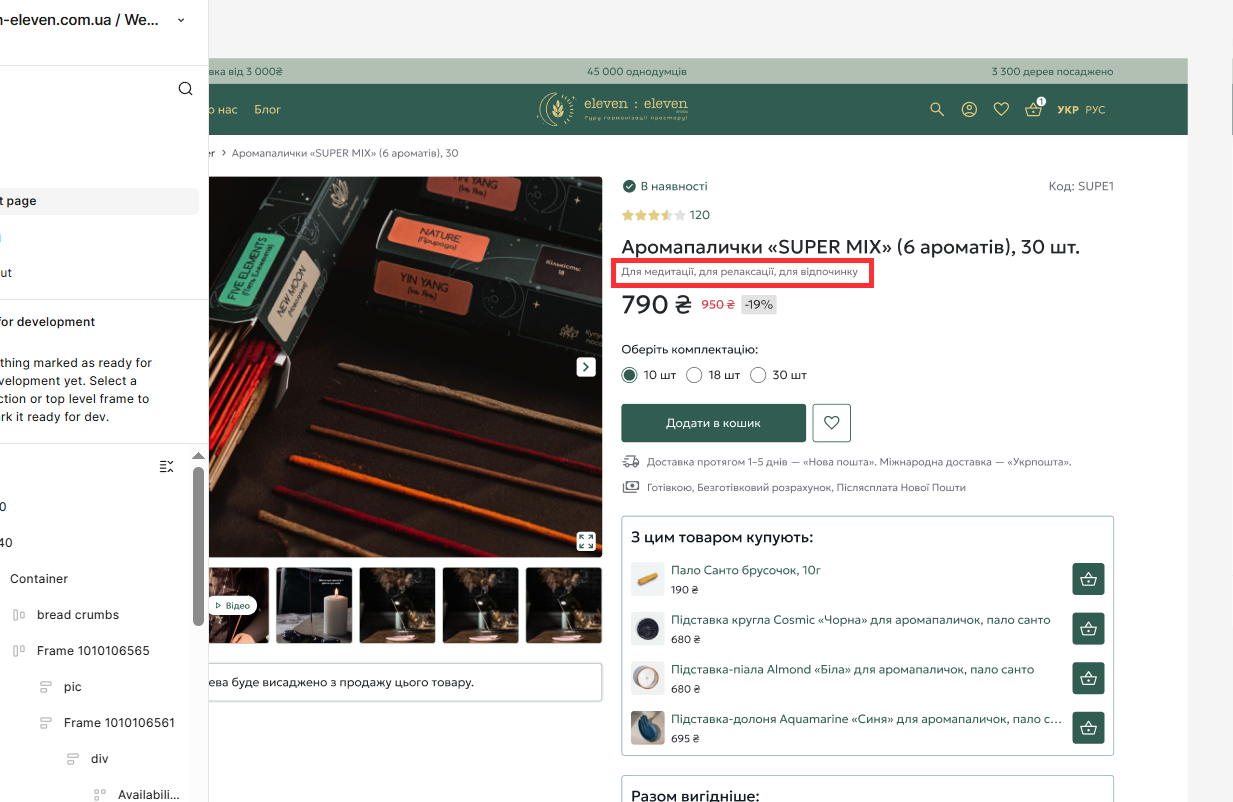This screenshot has width=1233, height=802.
Task: Click the bread crumbs layer icon
Action: 19,615
